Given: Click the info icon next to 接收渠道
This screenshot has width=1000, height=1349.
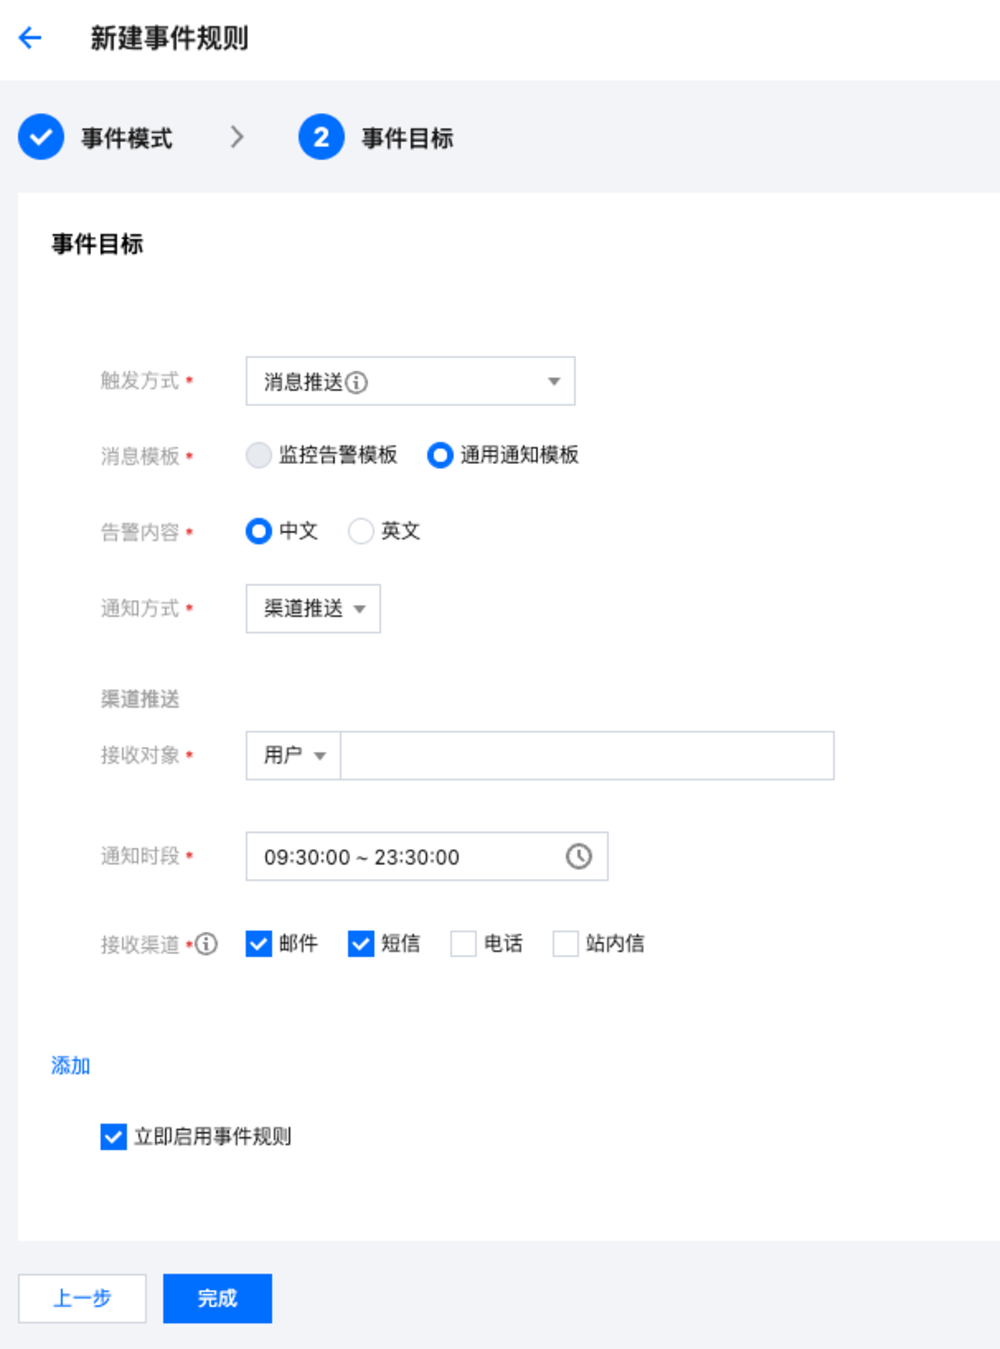Looking at the screenshot, I should tap(207, 944).
